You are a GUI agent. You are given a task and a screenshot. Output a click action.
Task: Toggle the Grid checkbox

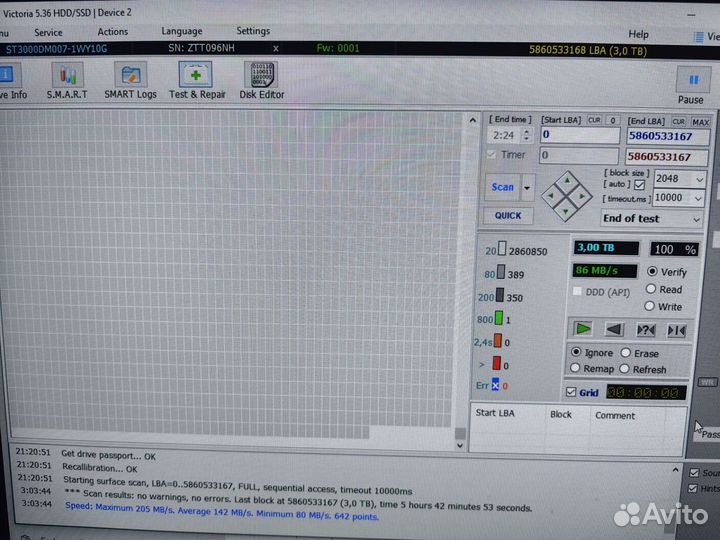pos(571,393)
